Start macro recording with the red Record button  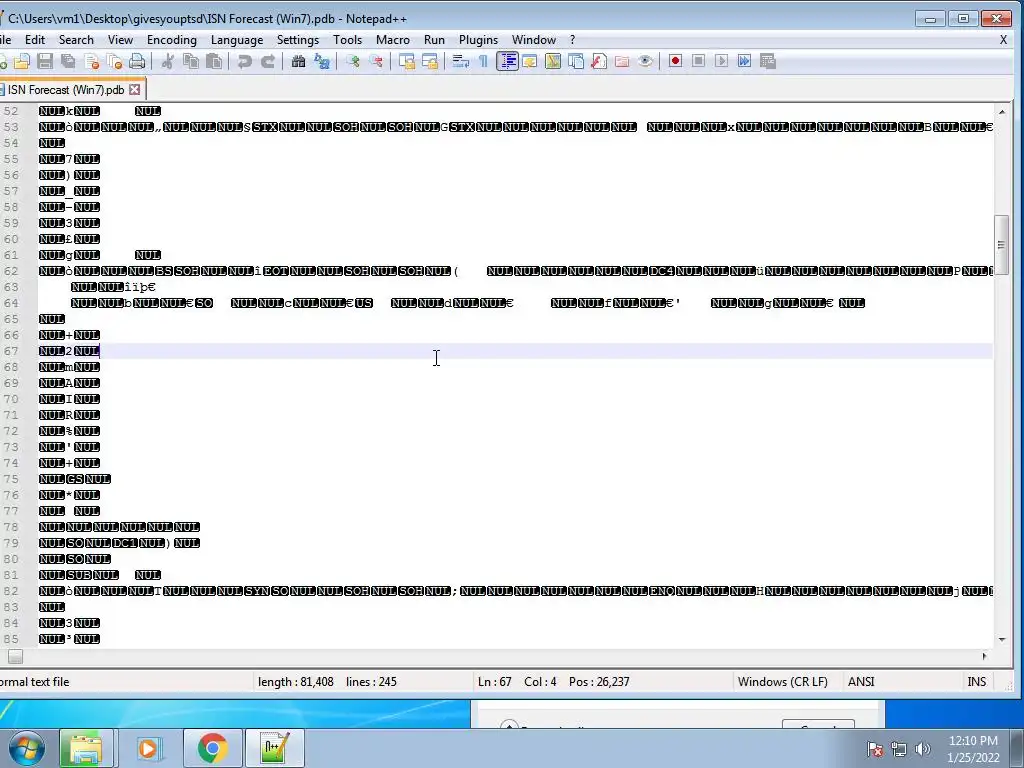(x=675, y=61)
